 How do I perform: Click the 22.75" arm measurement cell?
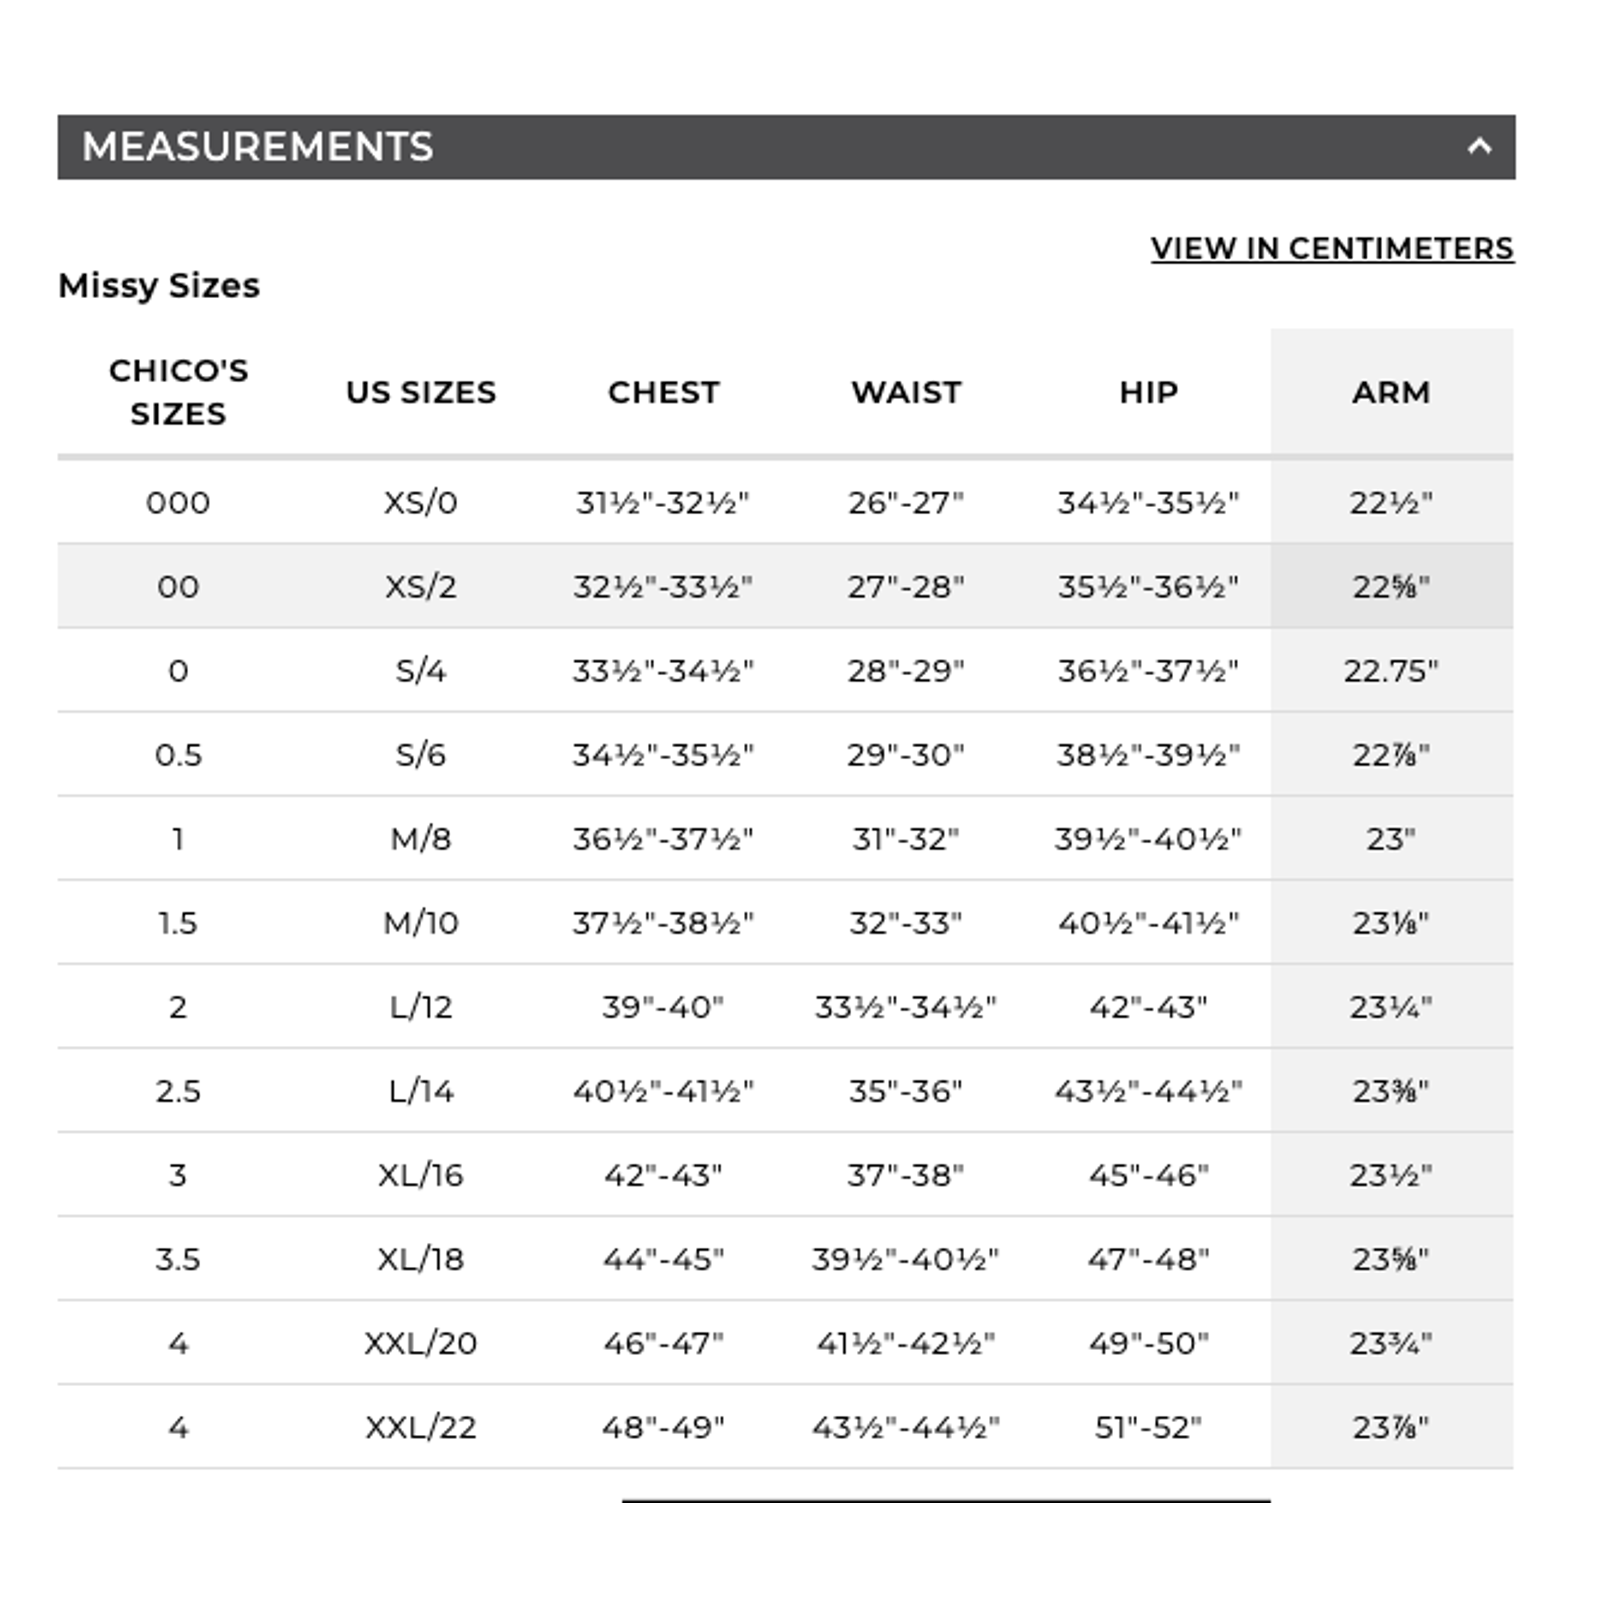[x=1391, y=670]
